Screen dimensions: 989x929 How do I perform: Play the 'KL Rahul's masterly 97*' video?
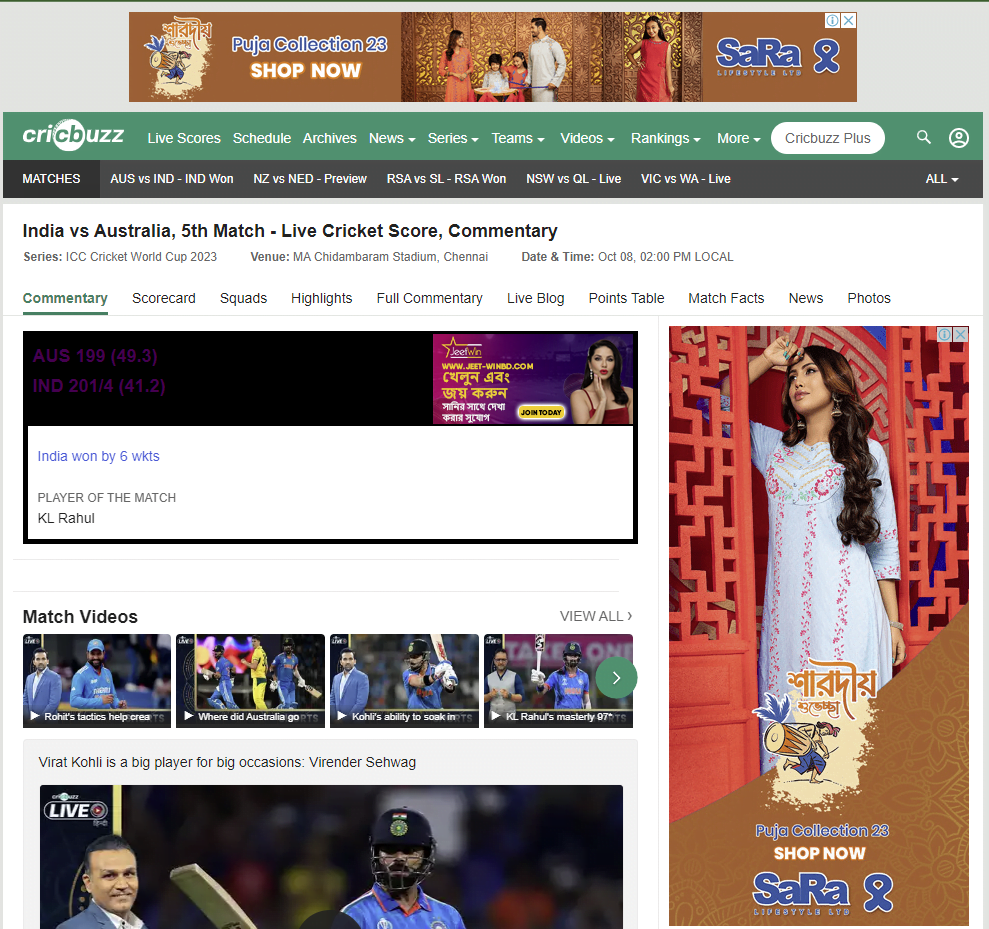click(x=558, y=681)
